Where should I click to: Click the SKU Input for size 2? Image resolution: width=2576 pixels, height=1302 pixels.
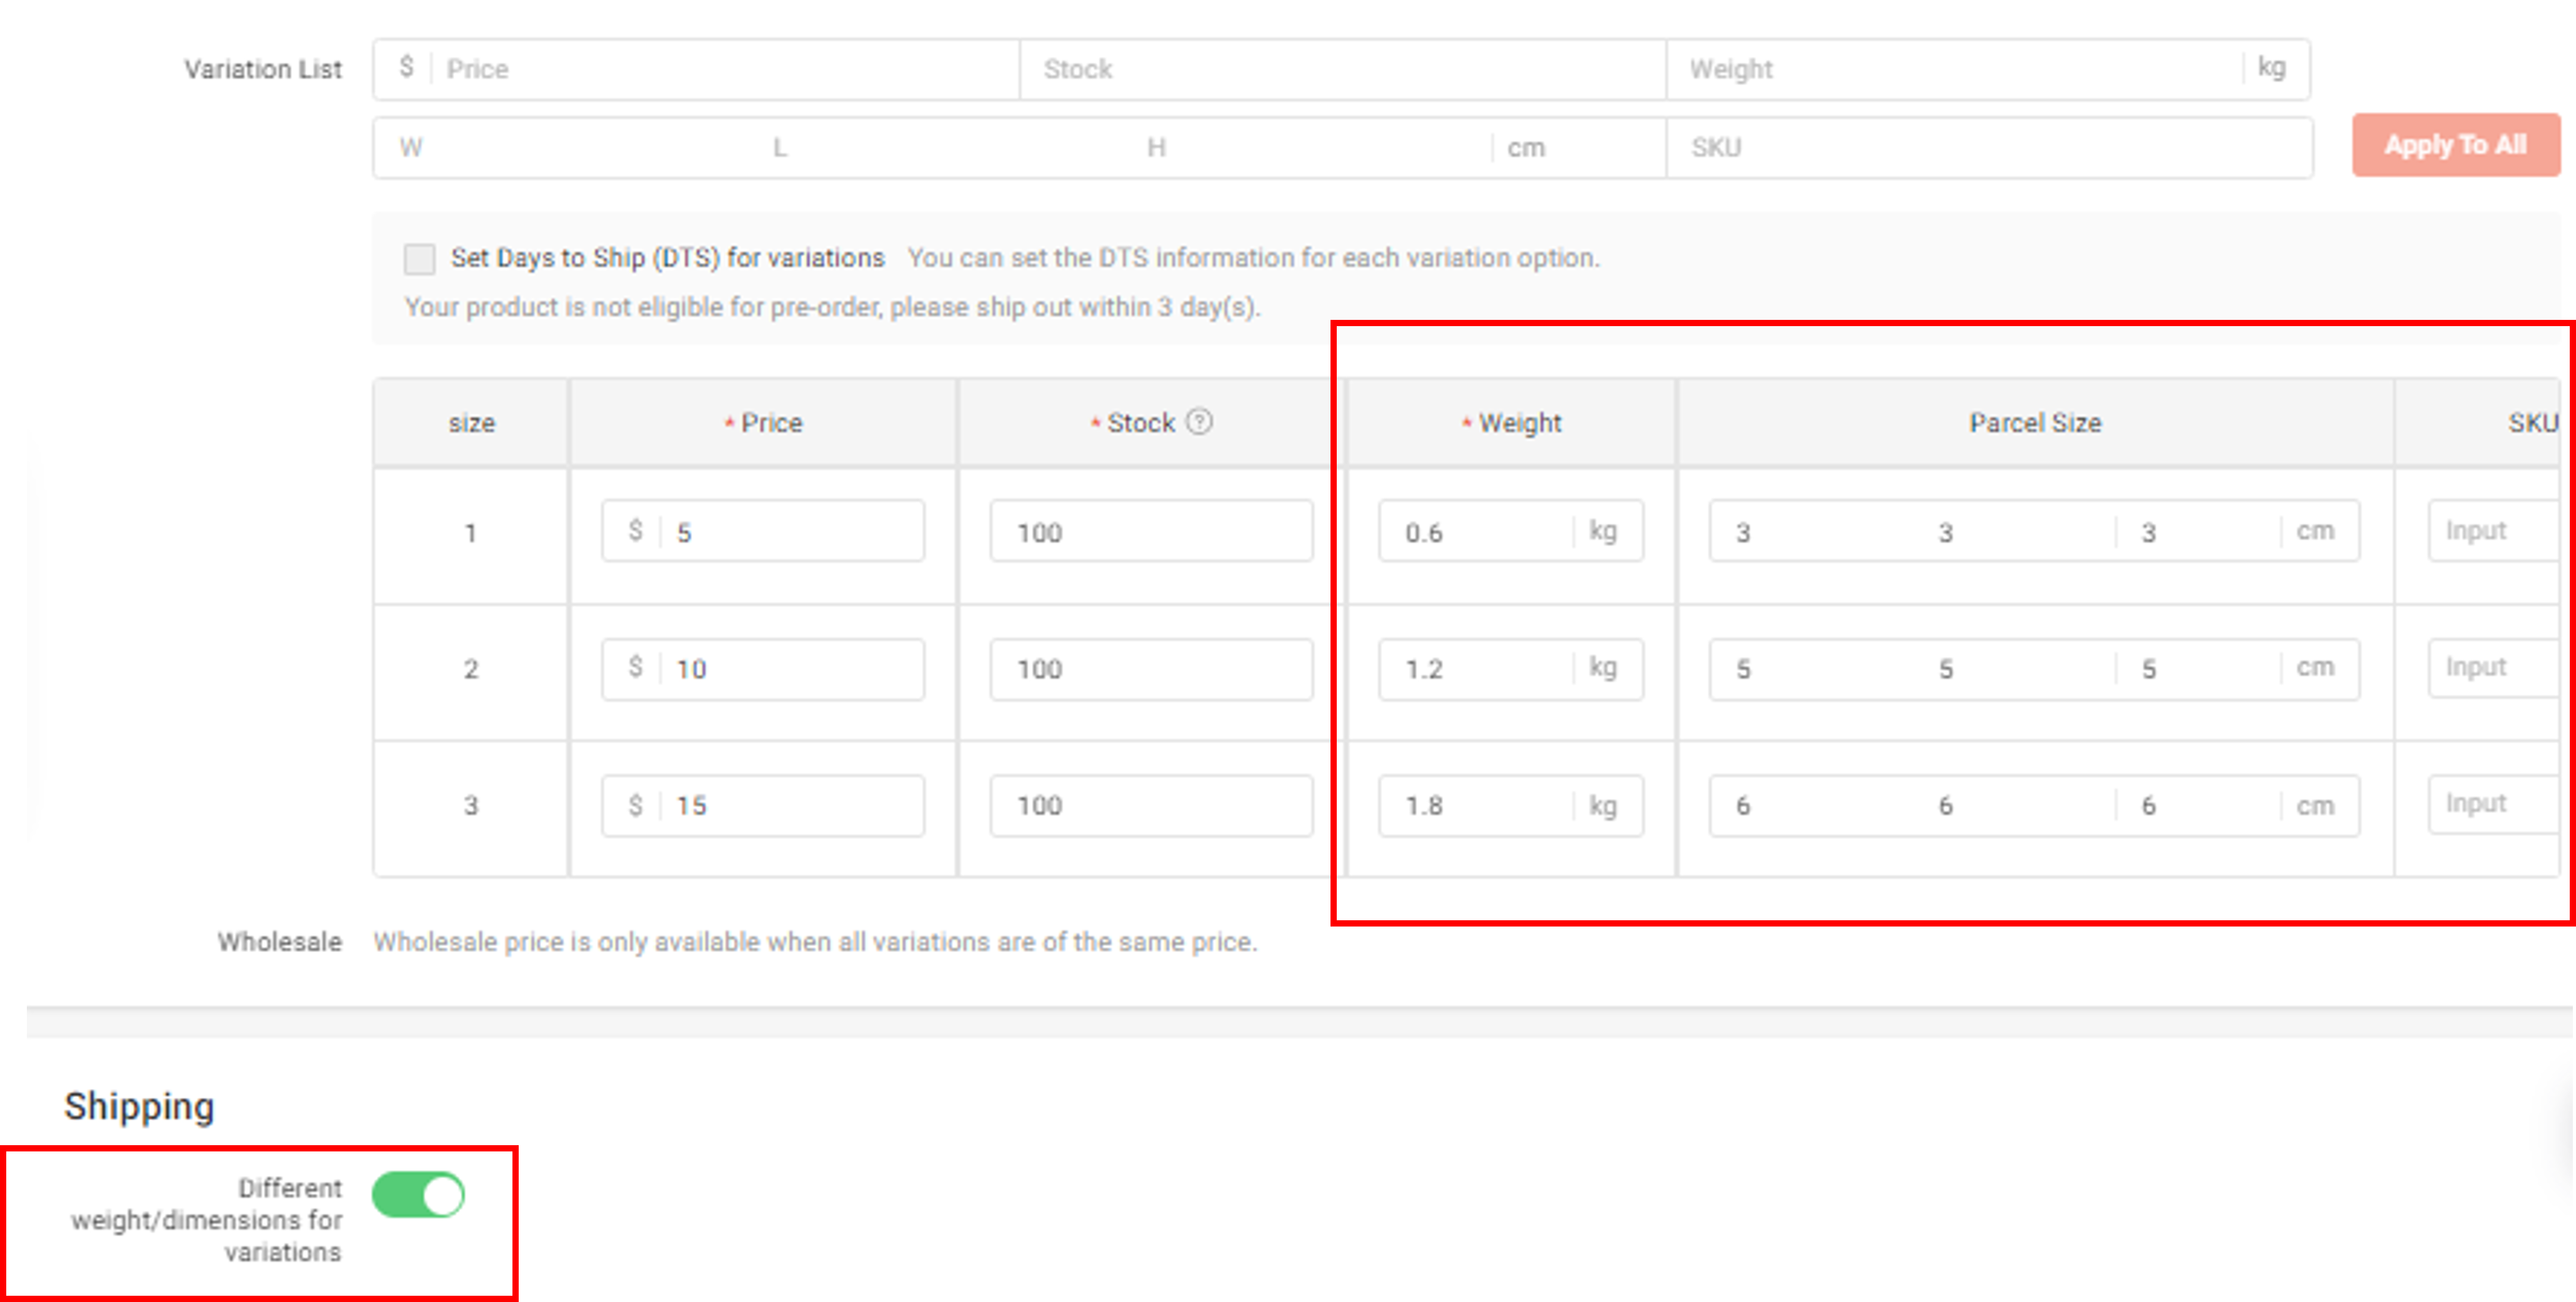tap(2490, 667)
